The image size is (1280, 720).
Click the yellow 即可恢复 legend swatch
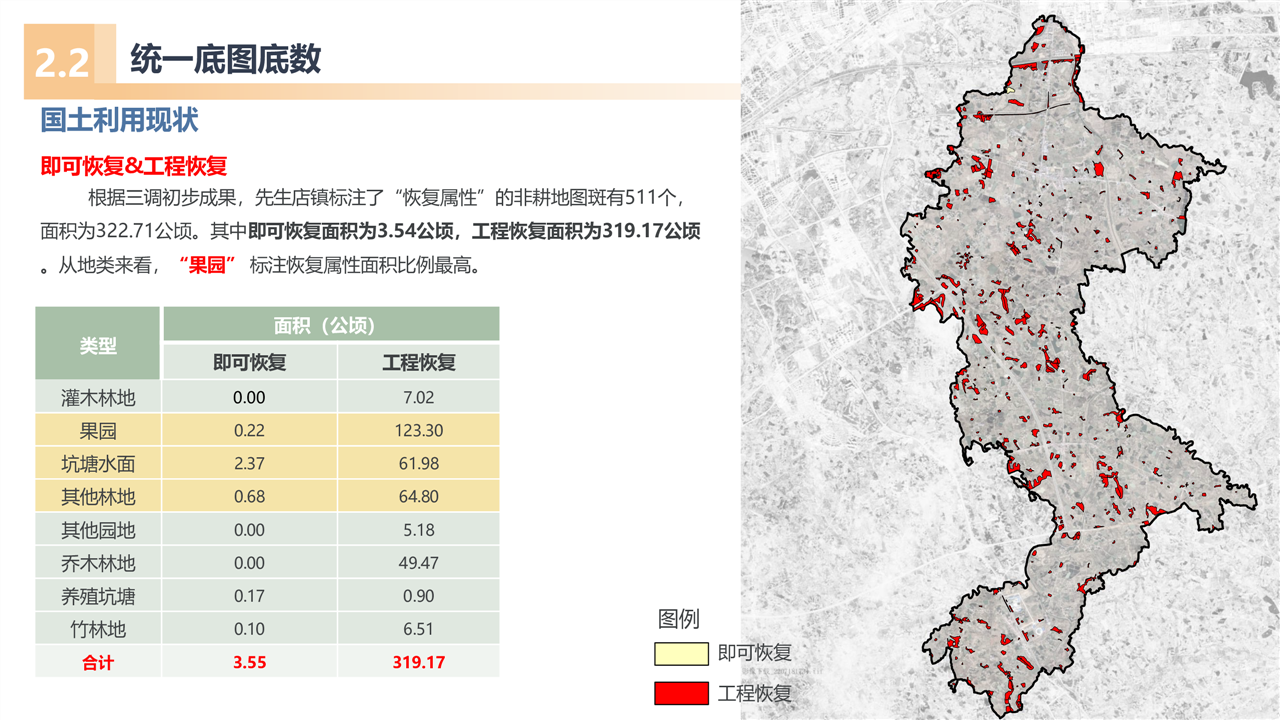tap(681, 654)
